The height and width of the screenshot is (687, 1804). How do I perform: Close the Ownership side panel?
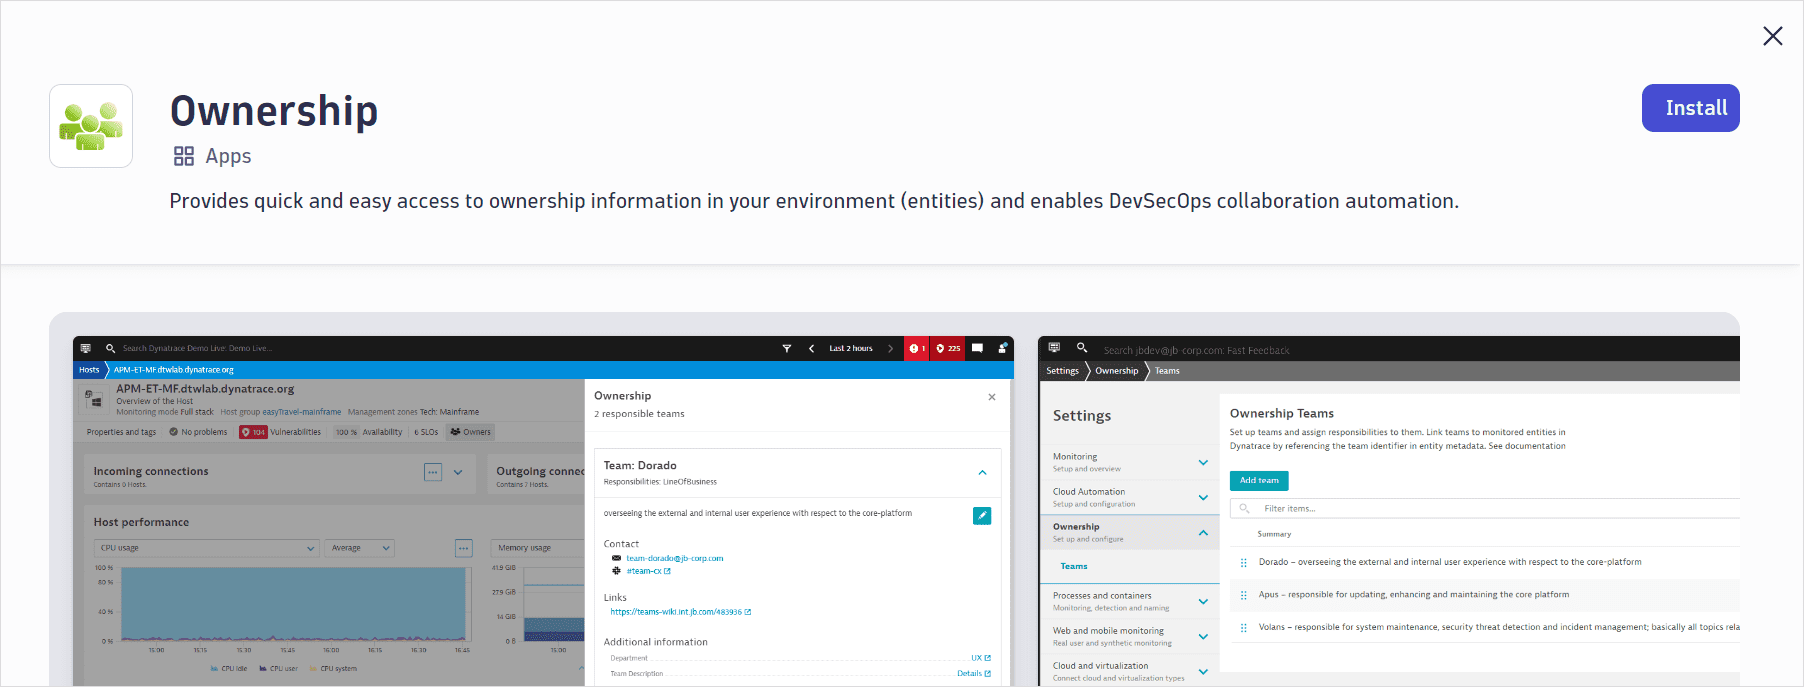tap(992, 397)
